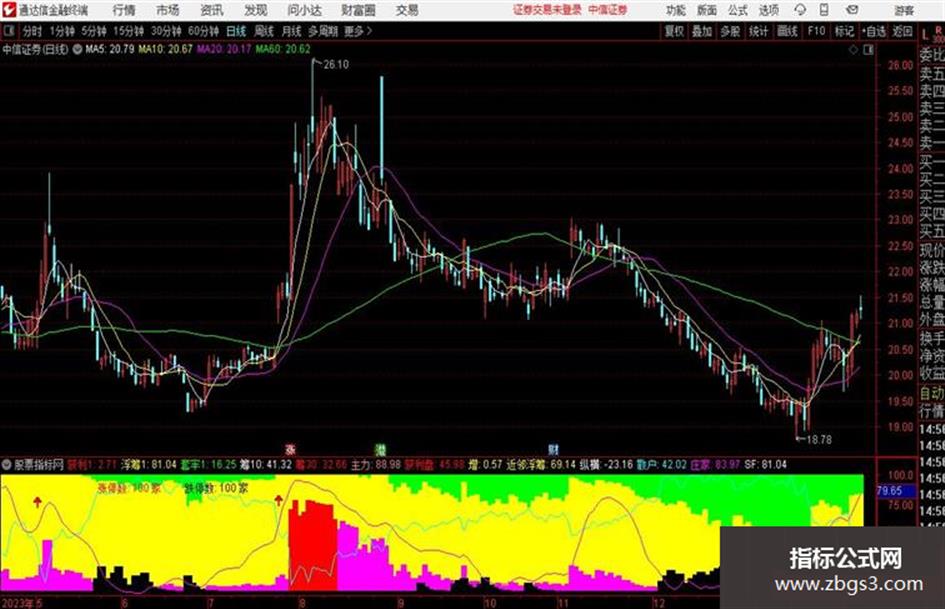Expand the 更多 period options
Image resolution: width=945 pixels, height=609 pixels.
click(358, 31)
